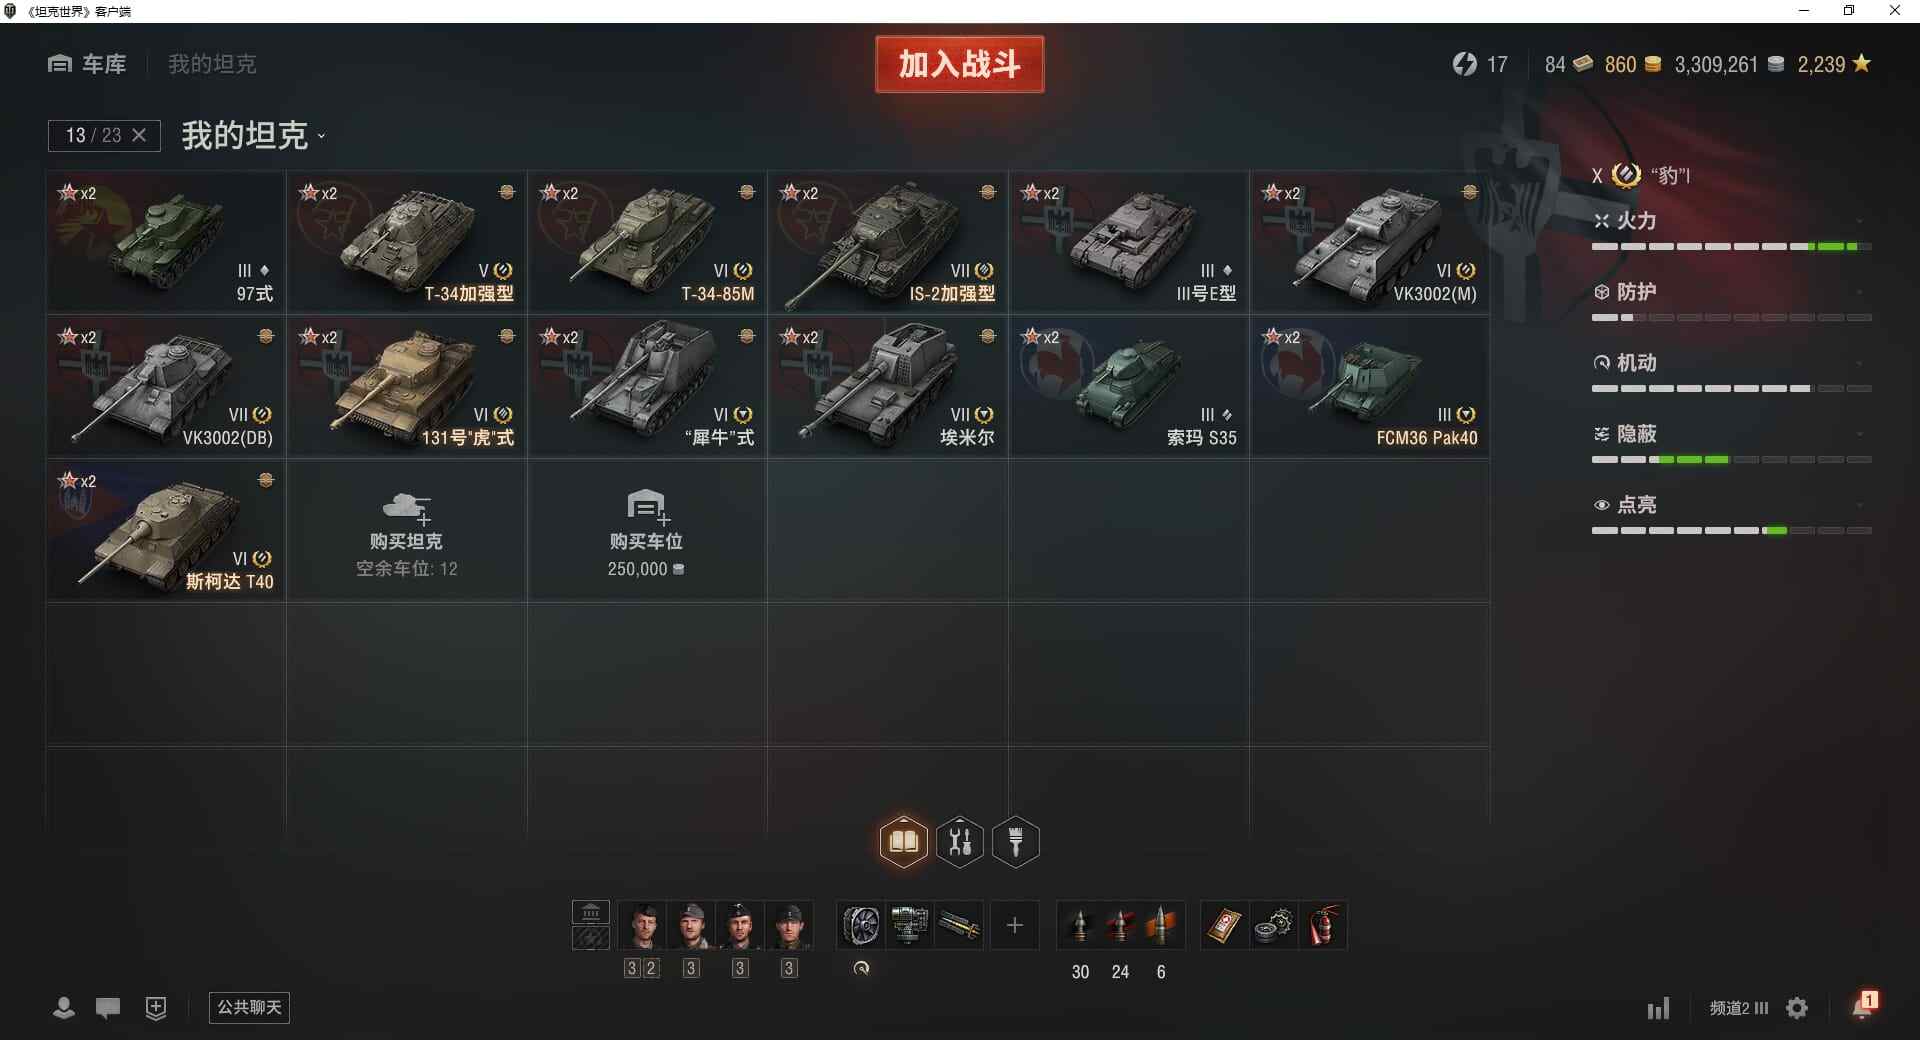The height and width of the screenshot is (1040, 1920).
Task: Switch to 我的坦克 breadcrumb tab
Action: click(x=212, y=64)
